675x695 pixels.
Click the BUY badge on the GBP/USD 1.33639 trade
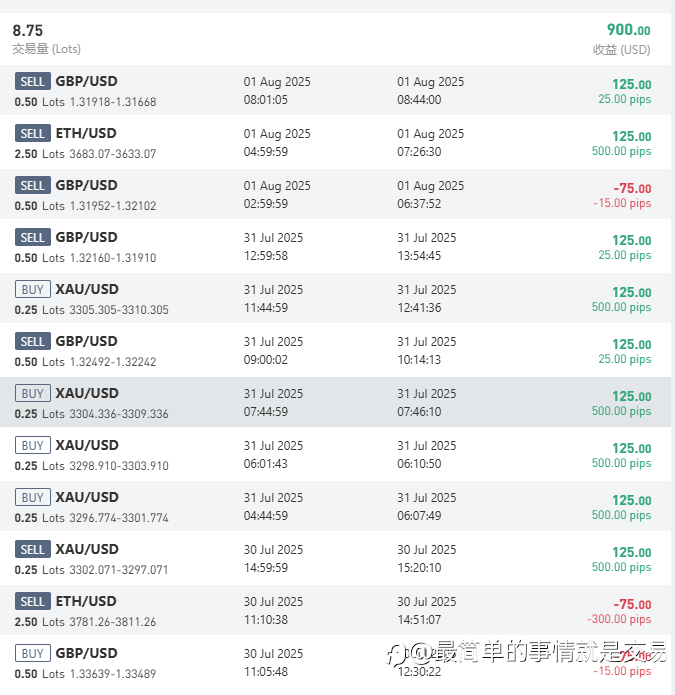[x=33, y=654]
